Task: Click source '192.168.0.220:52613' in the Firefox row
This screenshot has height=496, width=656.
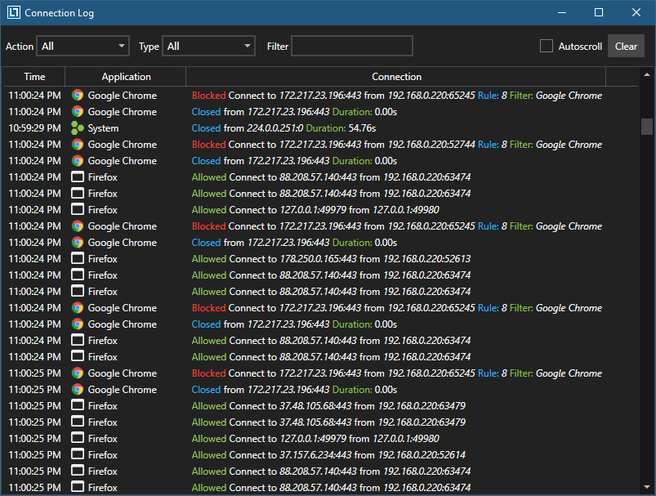Action: pos(427,259)
